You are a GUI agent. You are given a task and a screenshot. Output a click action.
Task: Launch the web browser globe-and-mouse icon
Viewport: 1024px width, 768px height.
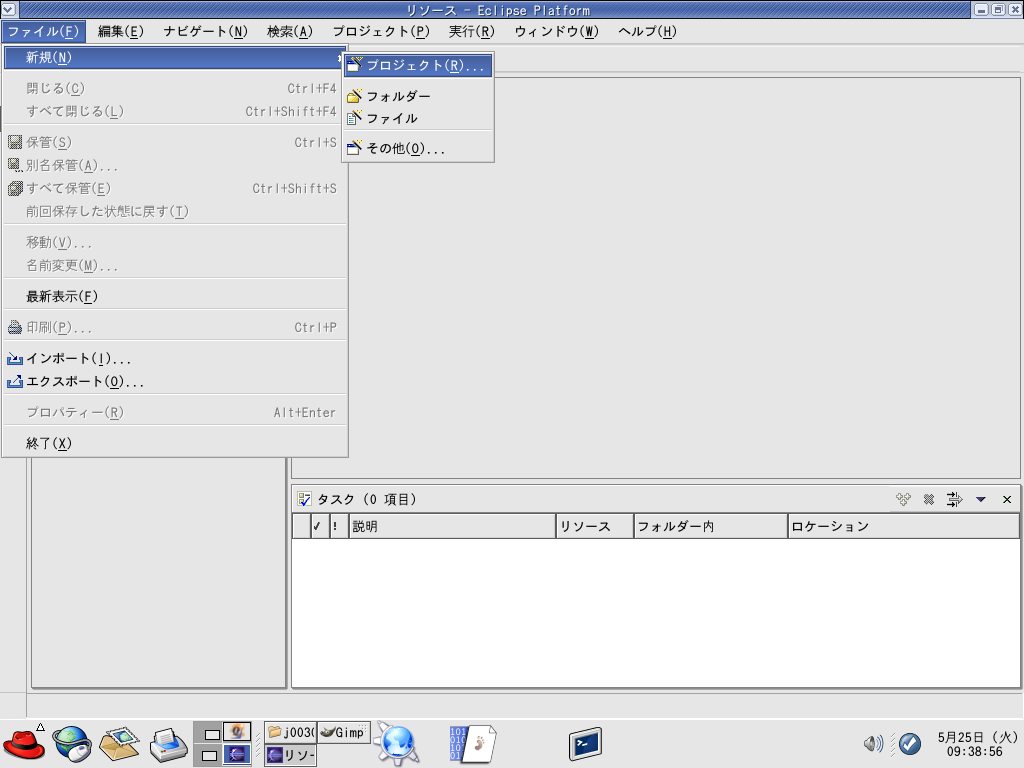click(72, 744)
